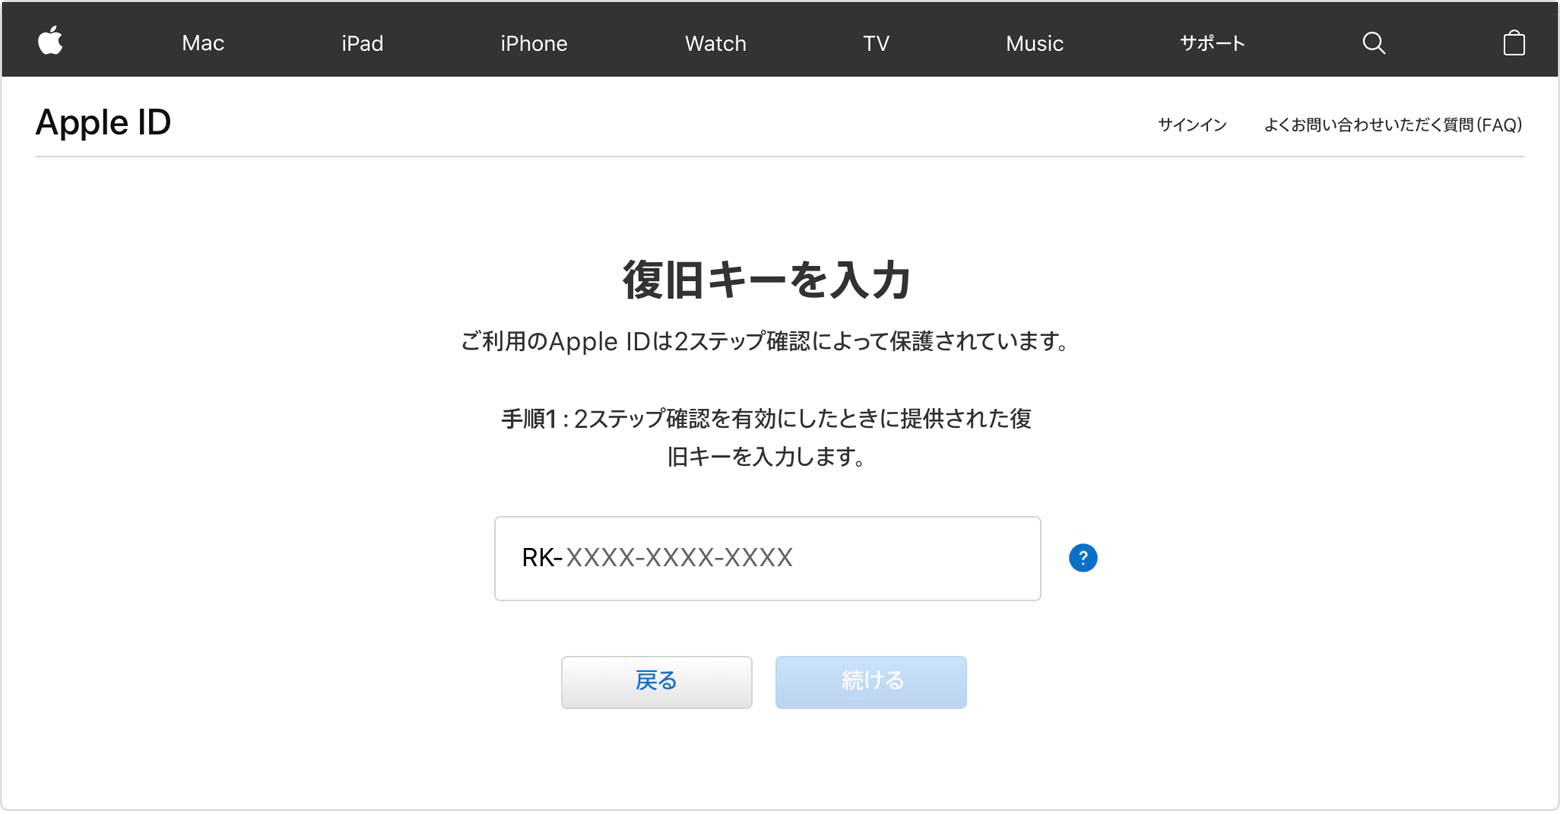Open the search magnifier icon
The width and height of the screenshot is (1560, 814).
click(x=1374, y=43)
